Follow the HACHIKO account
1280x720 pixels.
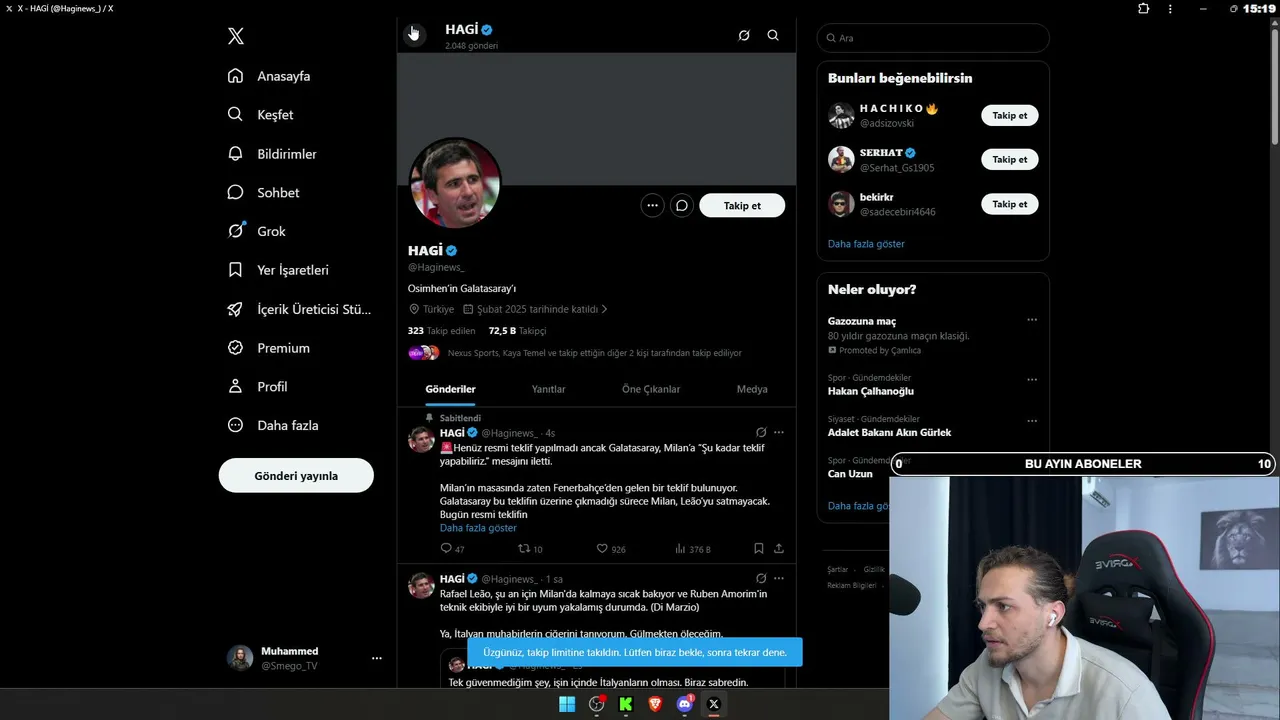1010,115
